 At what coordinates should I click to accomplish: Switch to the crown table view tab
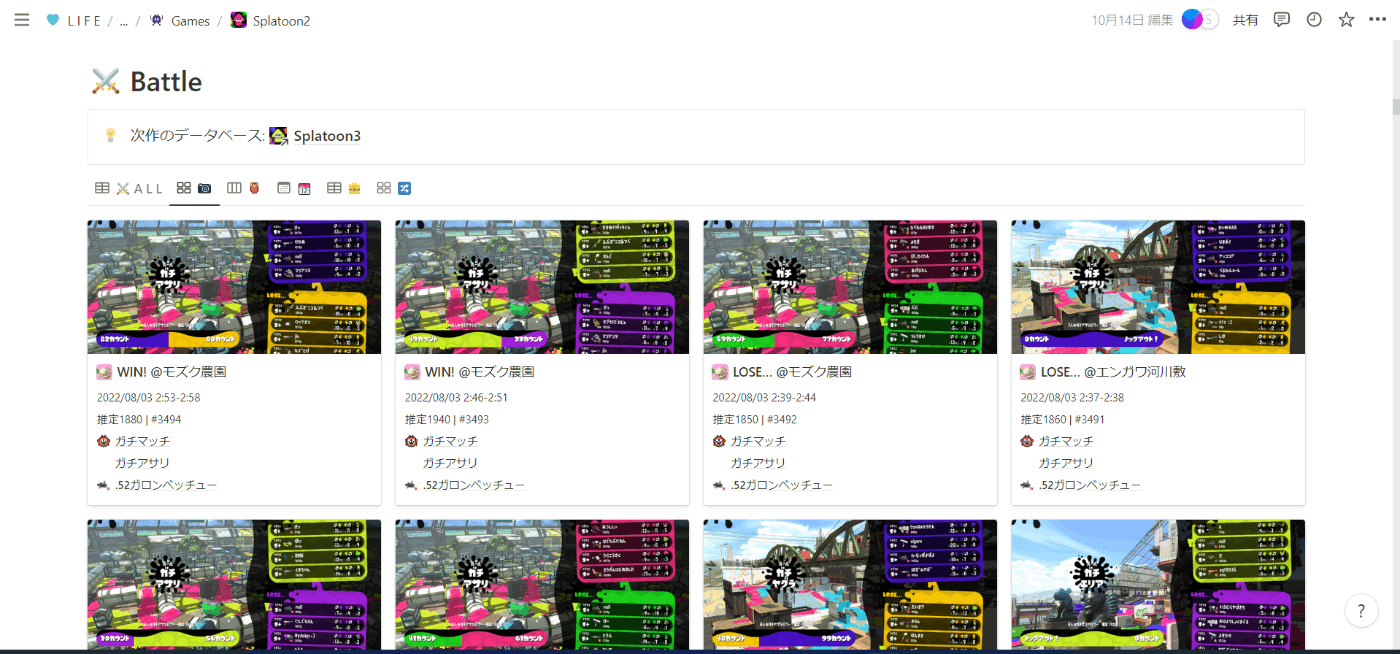pos(344,188)
